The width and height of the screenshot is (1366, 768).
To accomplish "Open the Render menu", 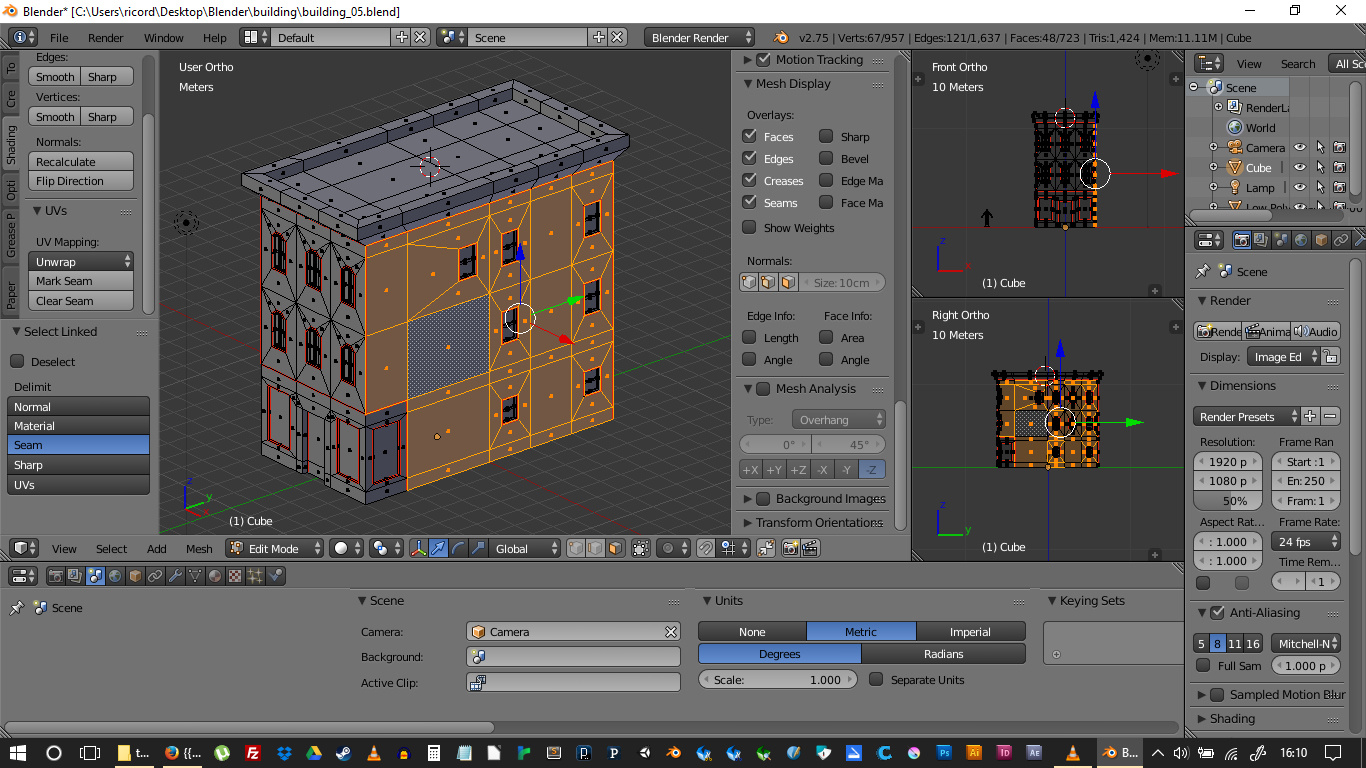I will pyautogui.click(x=105, y=37).
